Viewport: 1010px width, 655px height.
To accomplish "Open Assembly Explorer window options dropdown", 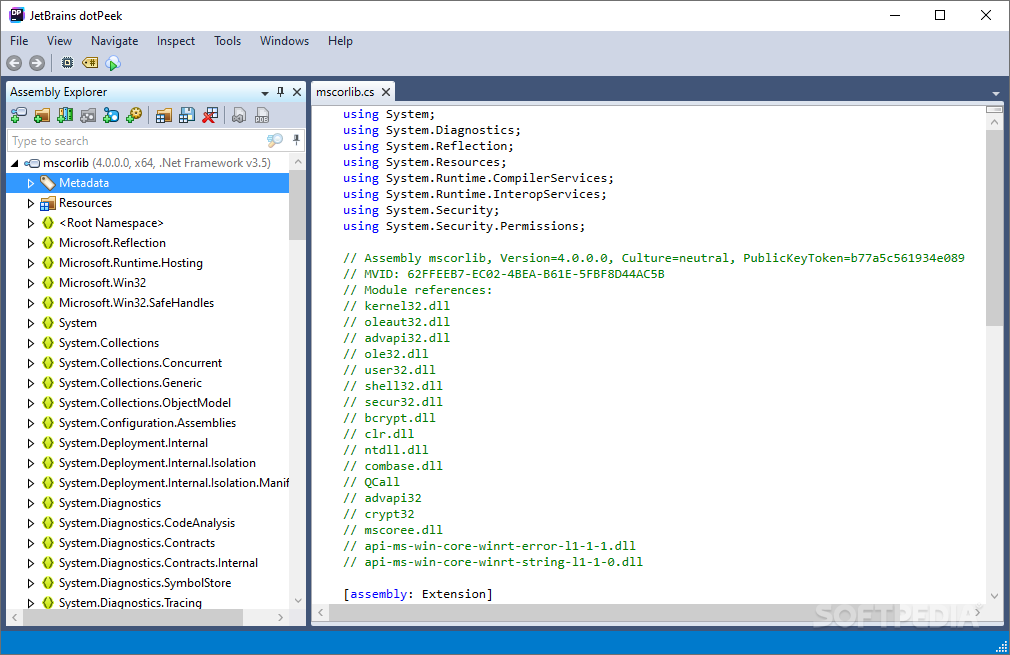I will click(265, 93).
